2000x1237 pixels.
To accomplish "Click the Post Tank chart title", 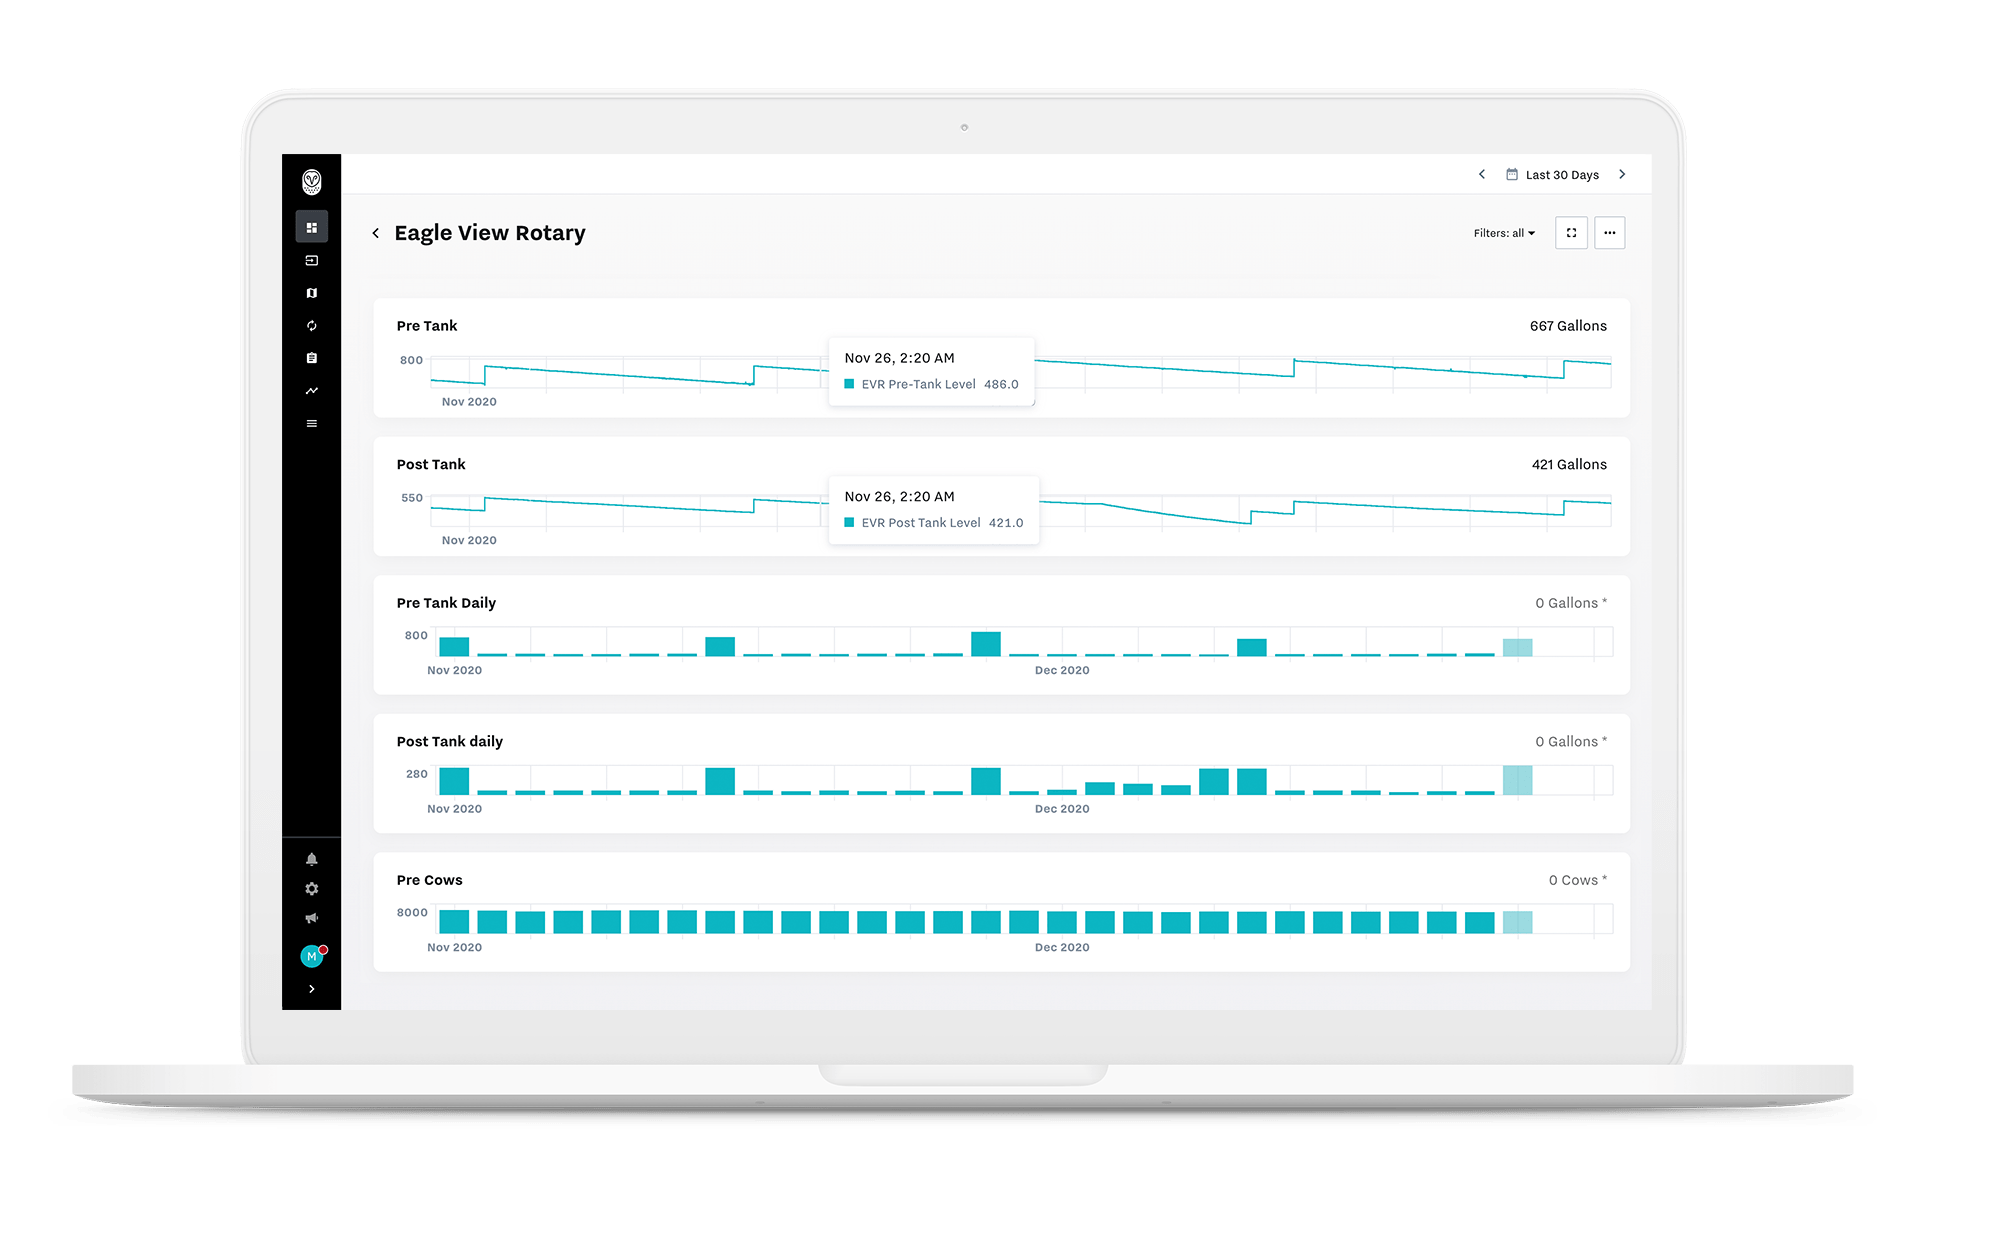I will (x=431, y=464).
